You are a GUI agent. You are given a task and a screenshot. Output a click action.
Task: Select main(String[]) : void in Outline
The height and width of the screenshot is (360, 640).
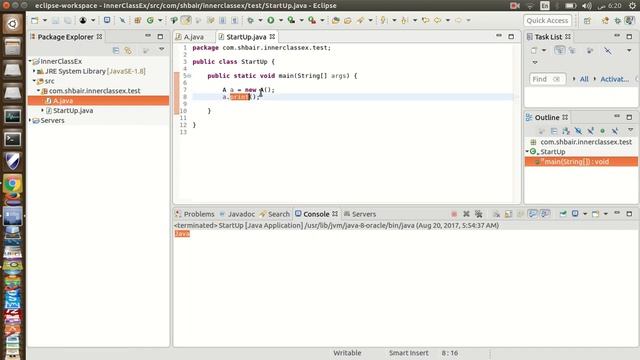pyautogui.click(x=581, y=162)
